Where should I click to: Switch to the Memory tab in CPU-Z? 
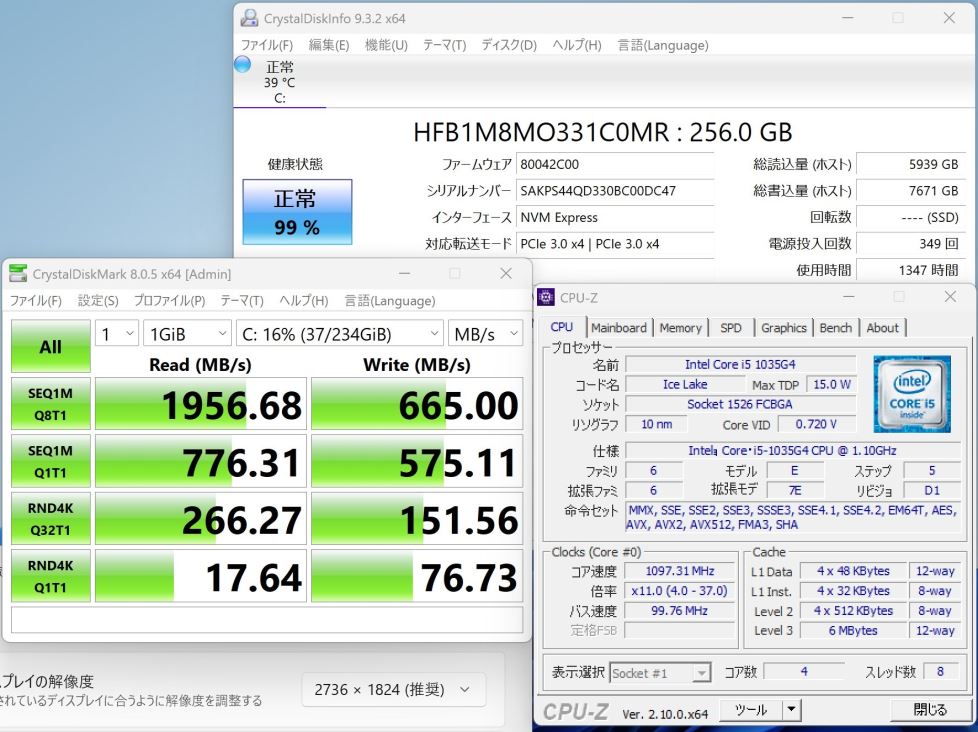[680, 328]
